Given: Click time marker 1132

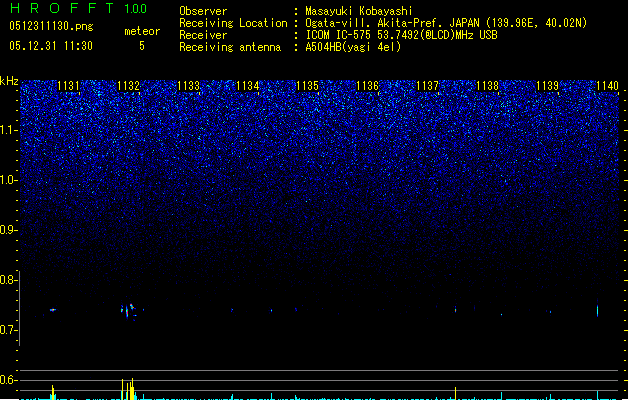Looking at the screenshot, I should pyautogui.click(x=128, y=86).
